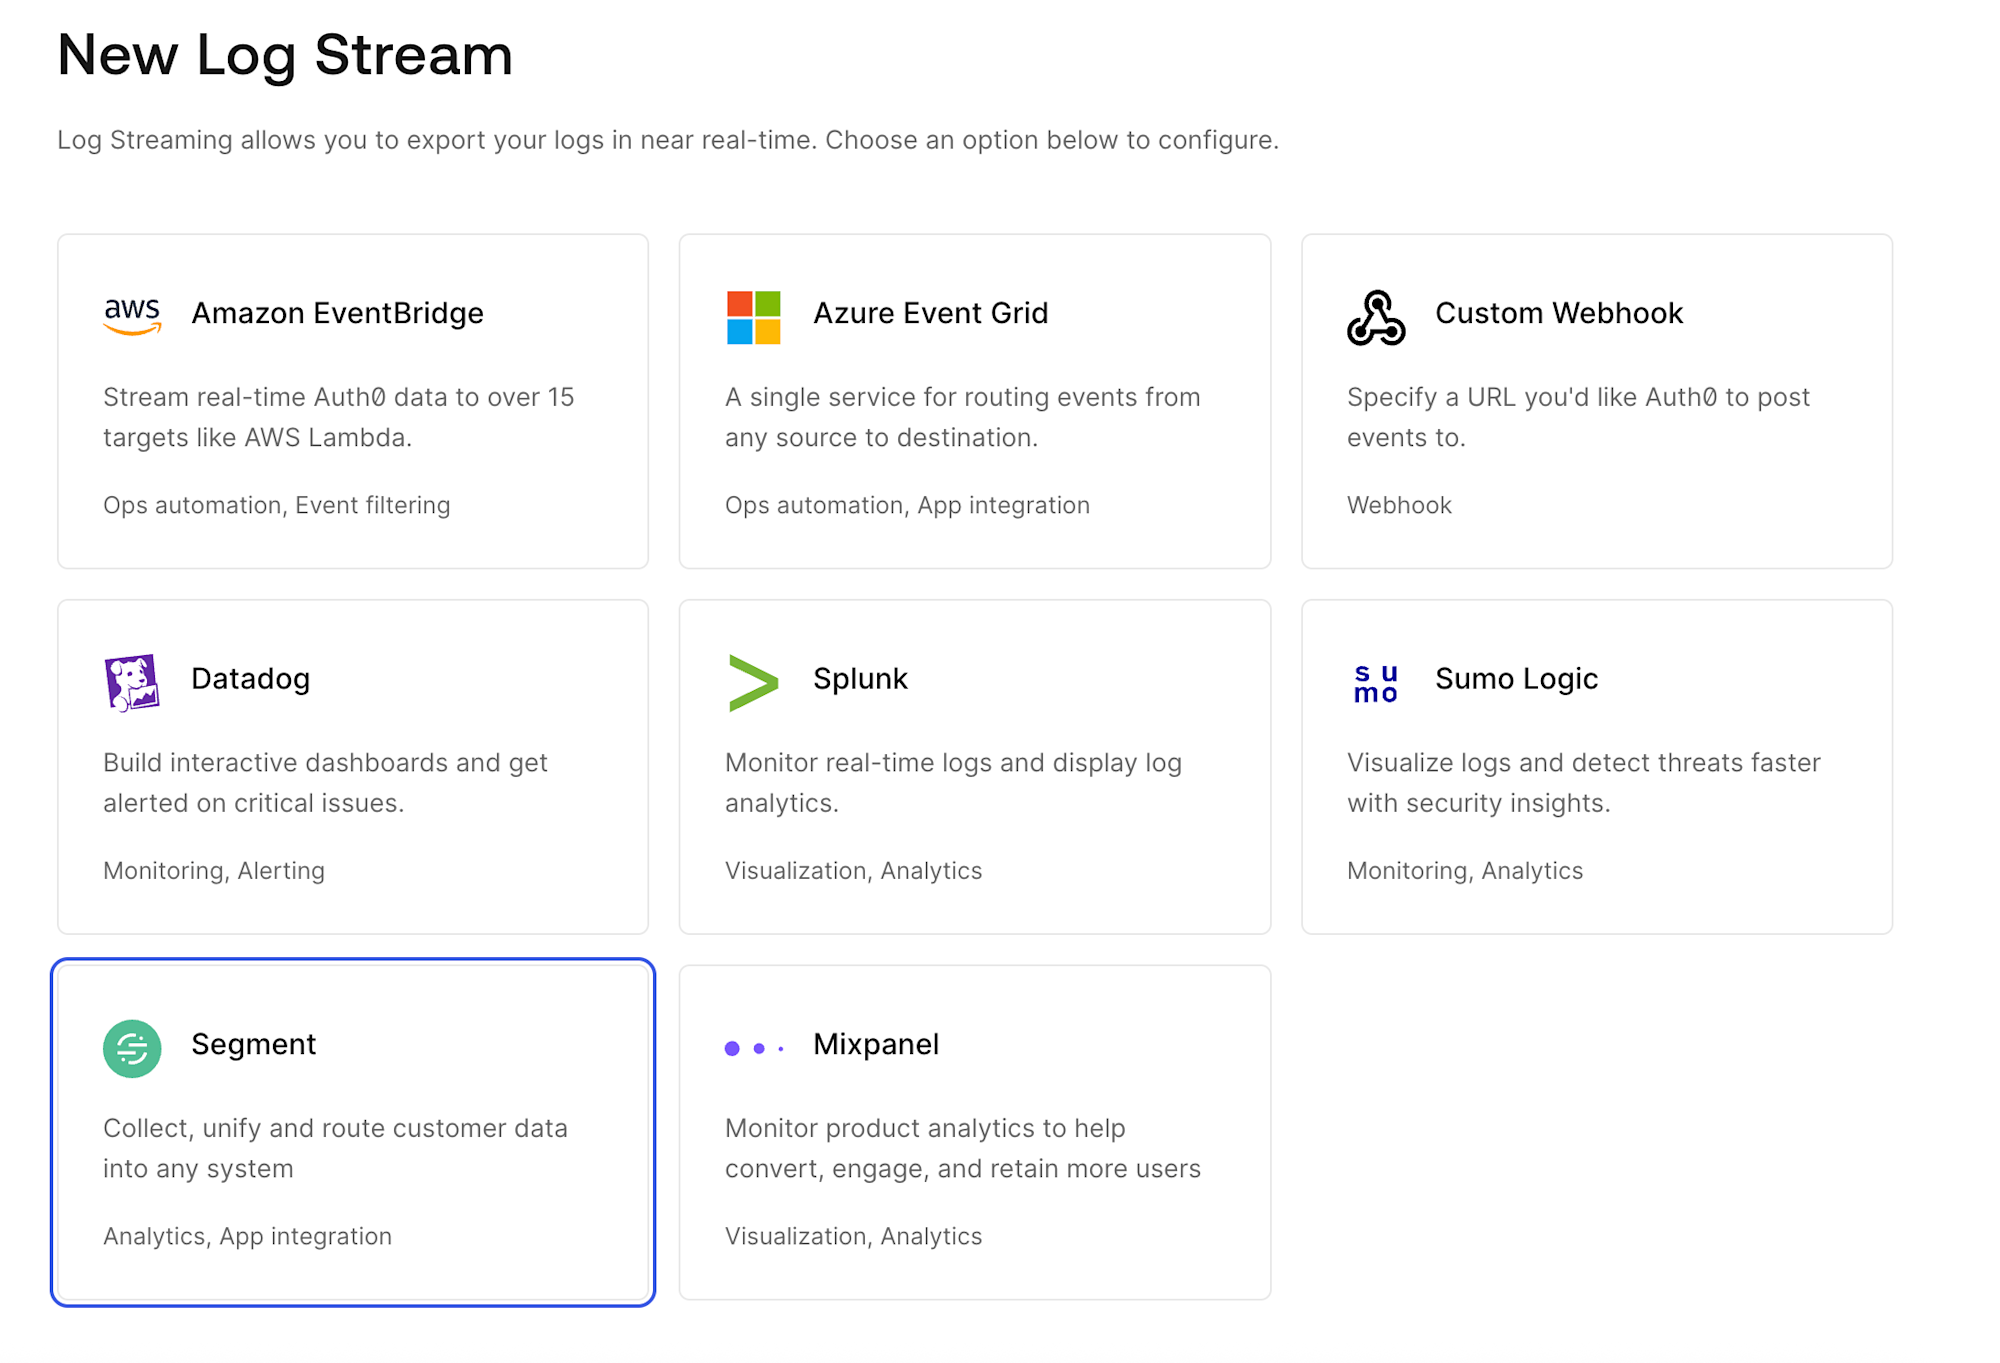Click the 'New Log Stream' heading
The height and width of the screenshot is (1363, 2000).
point(285,55)
